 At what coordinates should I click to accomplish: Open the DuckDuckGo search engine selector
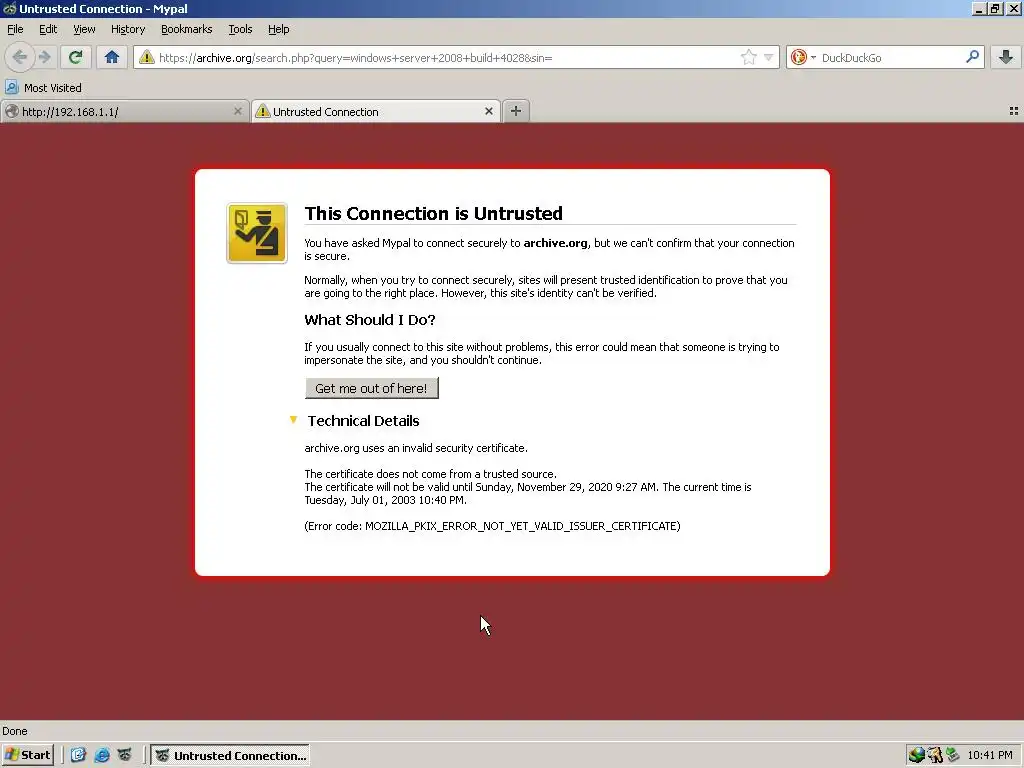(x=803, y=57)
